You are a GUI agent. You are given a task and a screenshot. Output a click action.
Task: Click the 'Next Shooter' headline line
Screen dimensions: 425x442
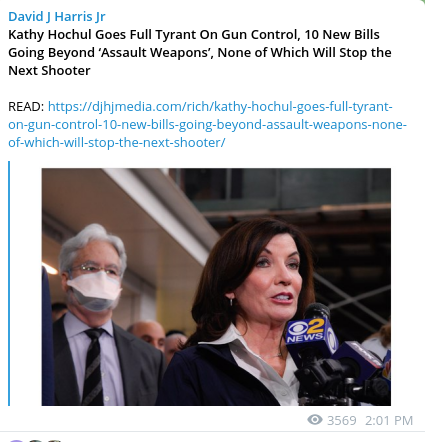point(49,70)
